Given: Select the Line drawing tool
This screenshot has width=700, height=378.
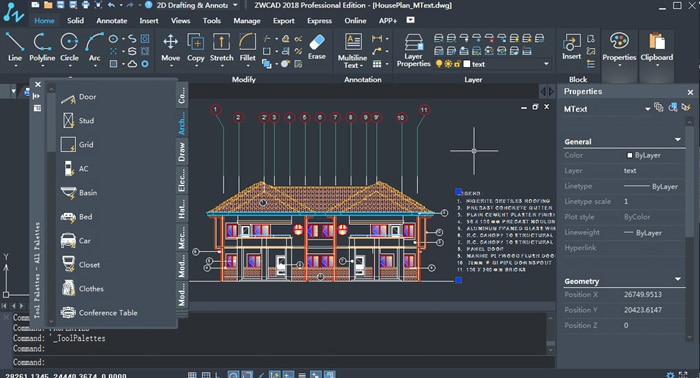Looking at the screenshot, I should click(15, 47).
